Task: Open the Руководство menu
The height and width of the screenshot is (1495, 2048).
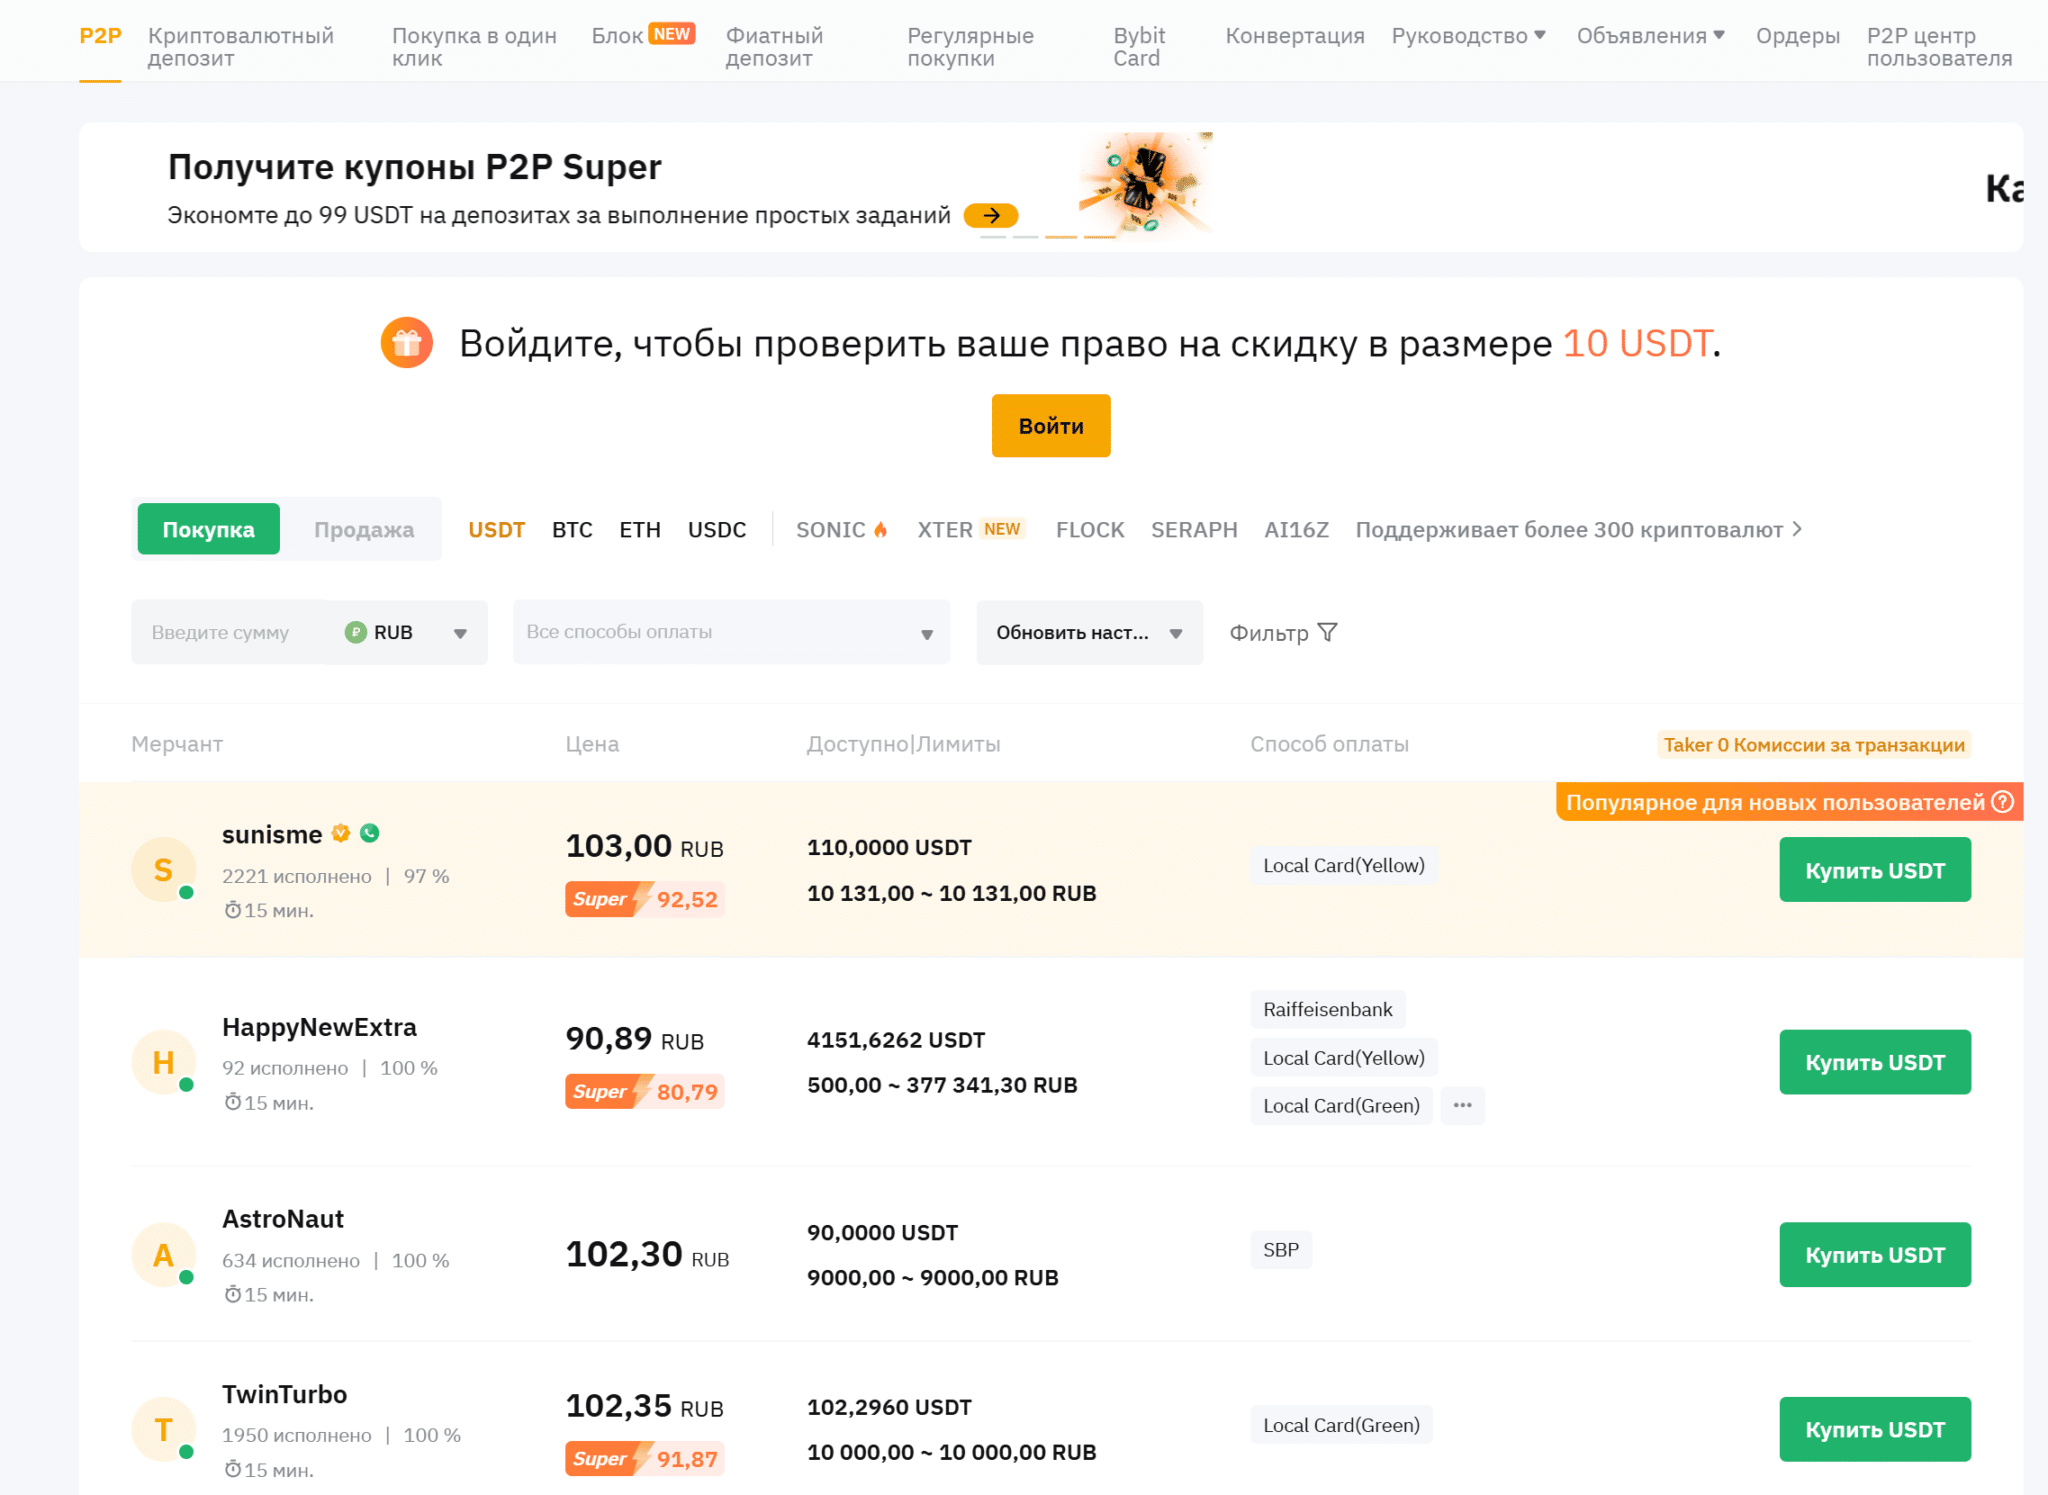Action: click(x=1468, y=36)
